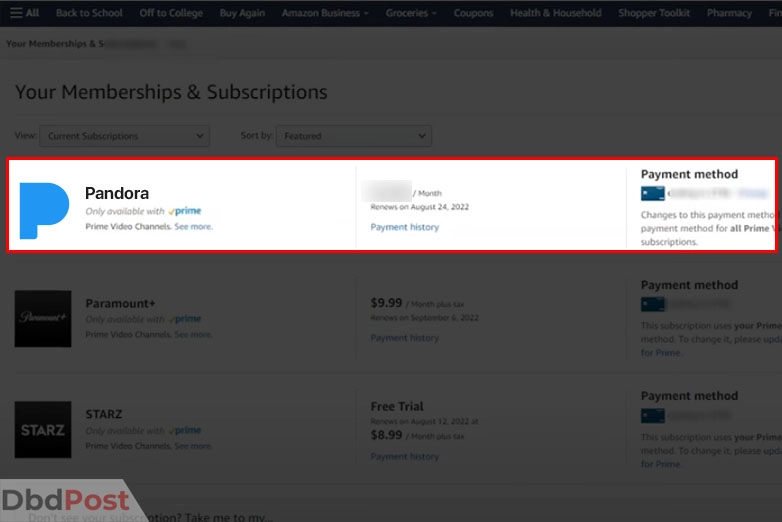Click See more under STARZ
The image size is (782, 522).
coord(193,446)
